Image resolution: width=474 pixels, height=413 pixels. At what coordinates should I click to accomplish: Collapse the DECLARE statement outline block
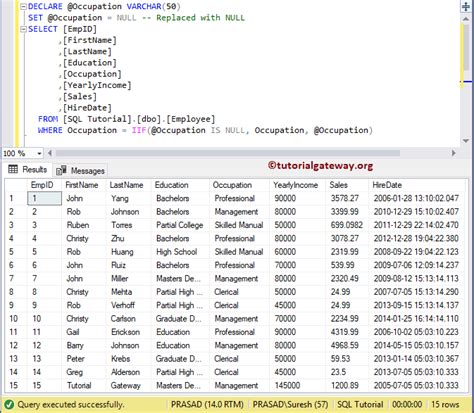23,7
